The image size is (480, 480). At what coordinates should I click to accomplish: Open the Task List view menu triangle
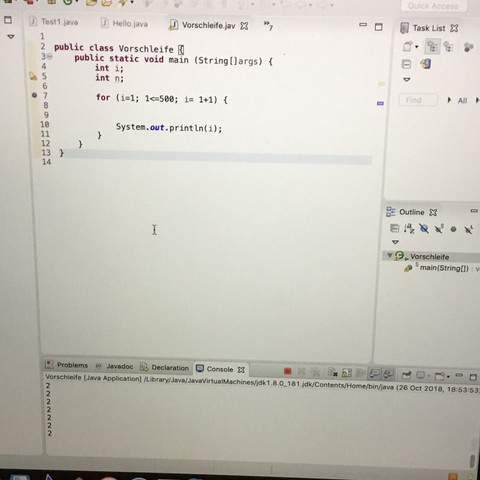pyautogui.click(x=407, y=80)
